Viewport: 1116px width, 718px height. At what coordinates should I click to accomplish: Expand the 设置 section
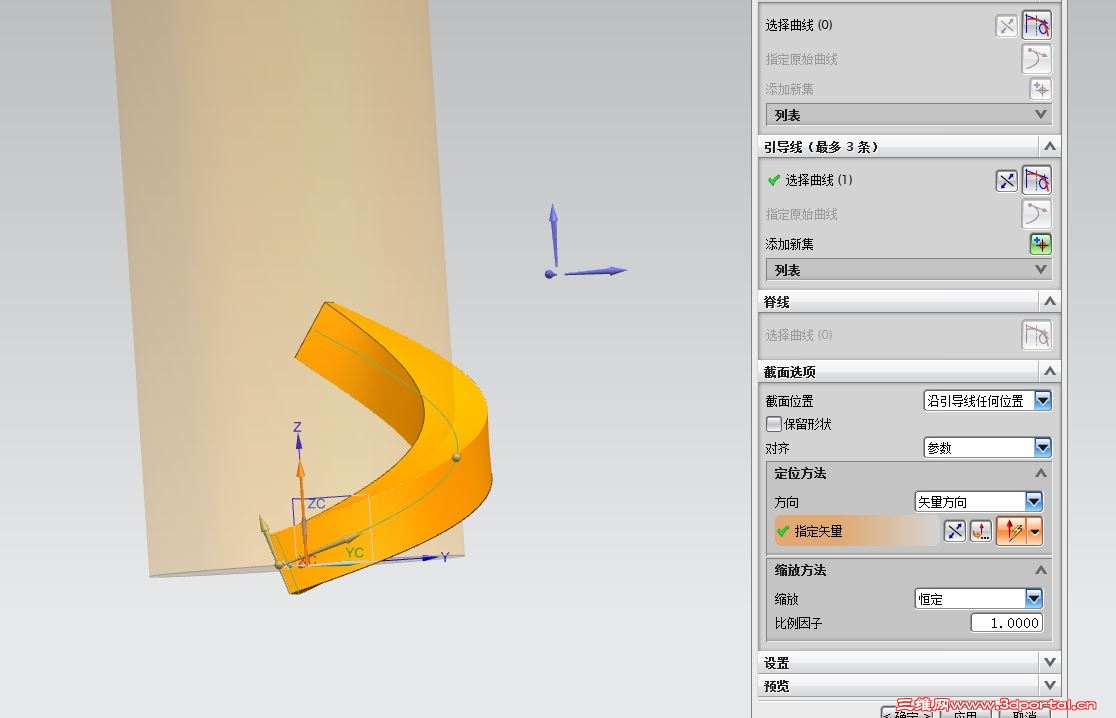click(1049, 662)
